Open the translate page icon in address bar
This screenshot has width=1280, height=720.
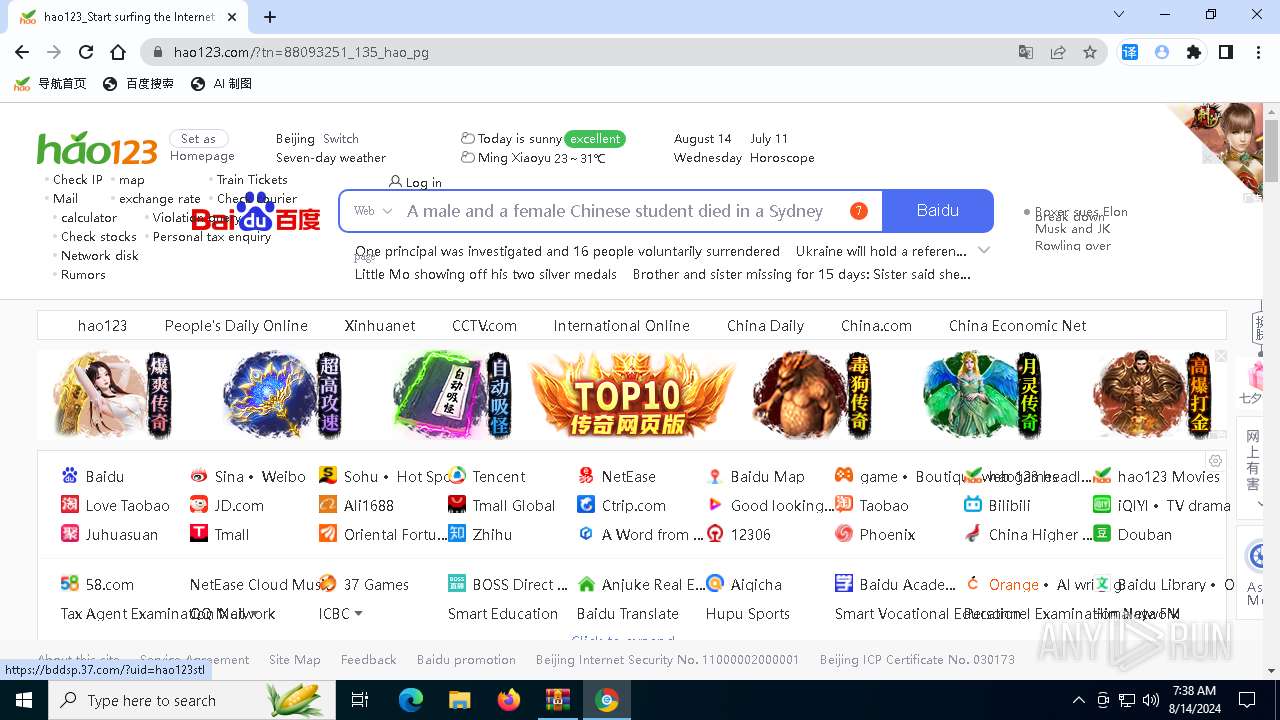(x=1026, y=52)
